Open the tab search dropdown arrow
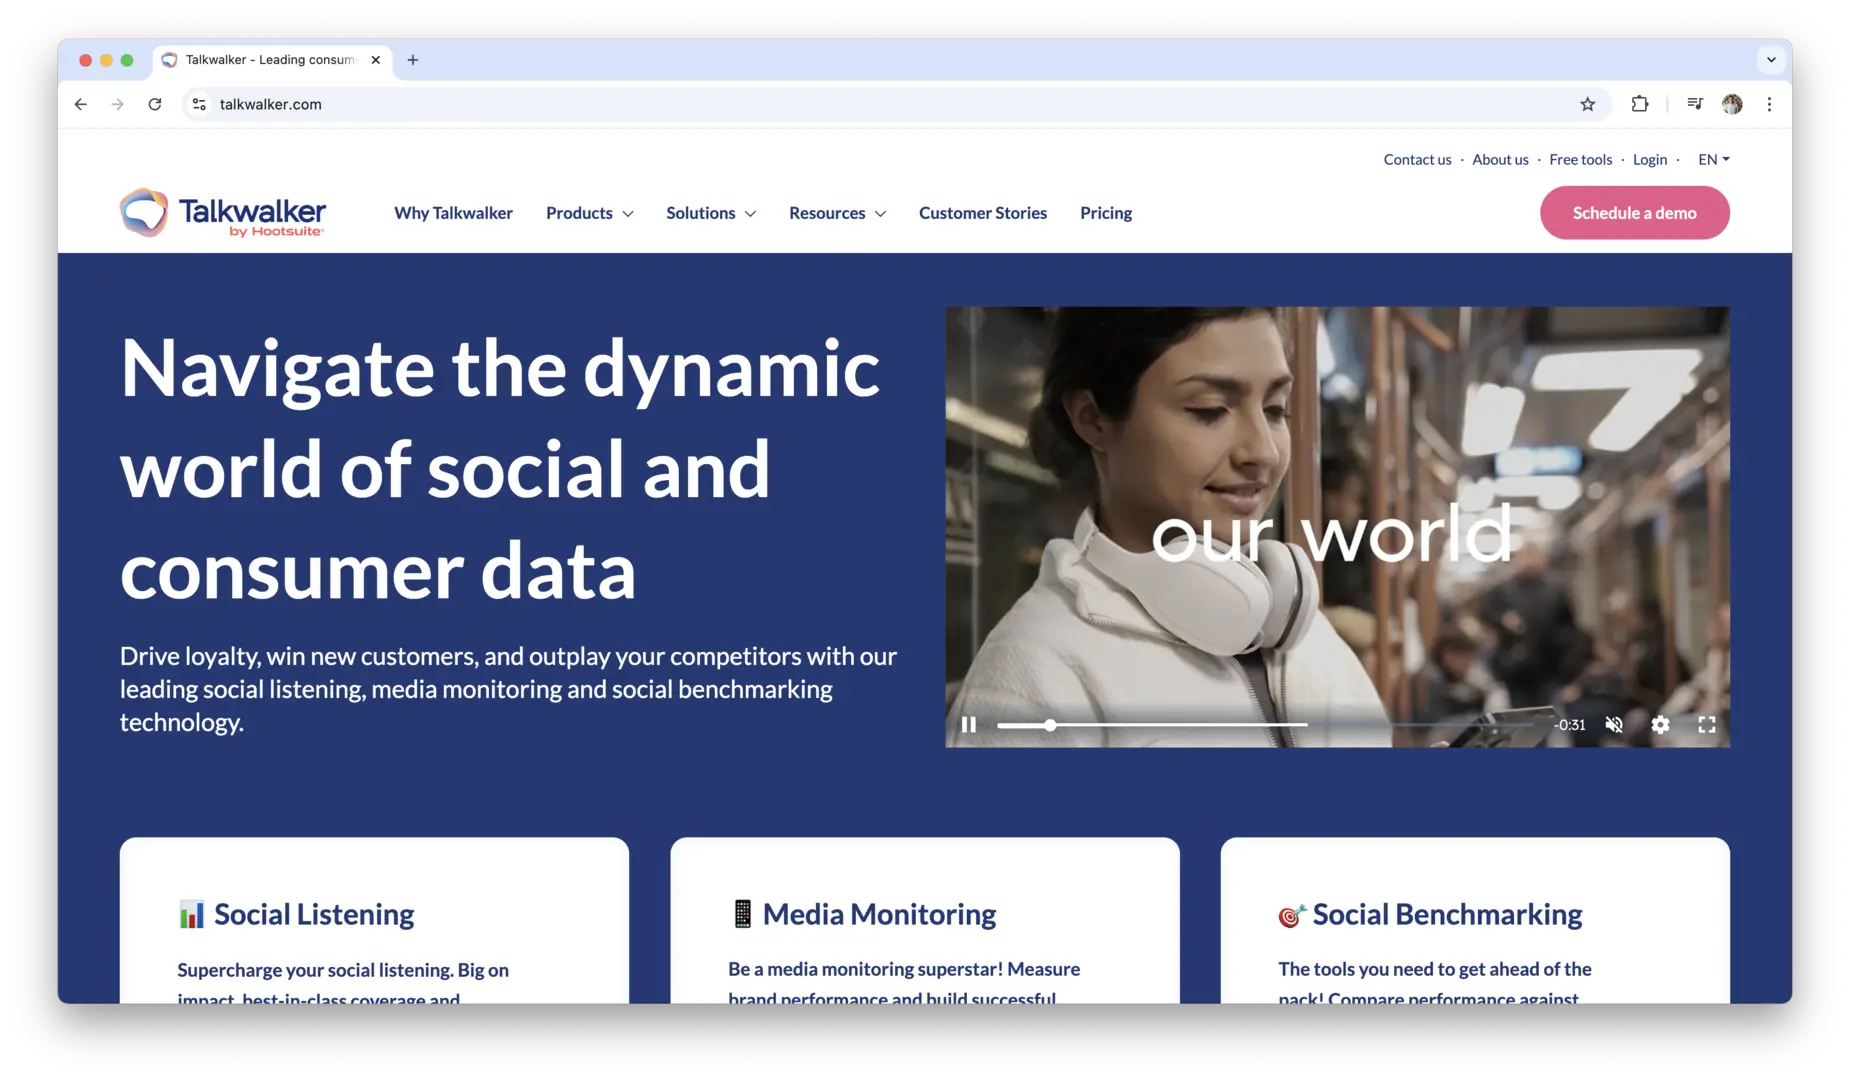 coord(1771,60)
